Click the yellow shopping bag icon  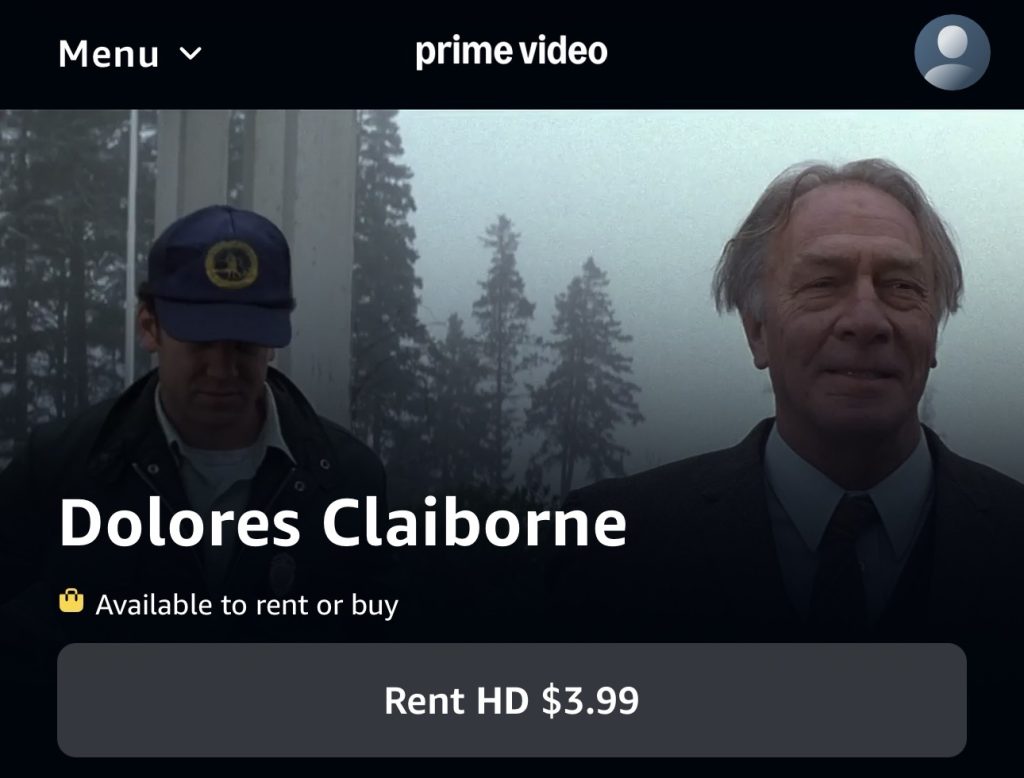click(x=71, y=600)
